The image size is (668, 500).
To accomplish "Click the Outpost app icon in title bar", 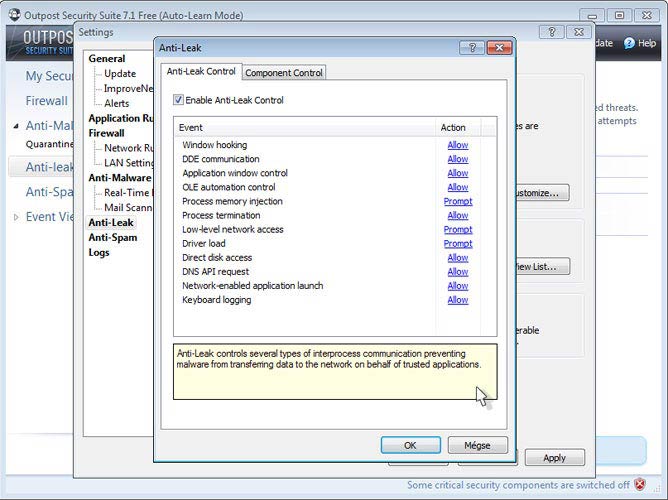I will (11, 16).
